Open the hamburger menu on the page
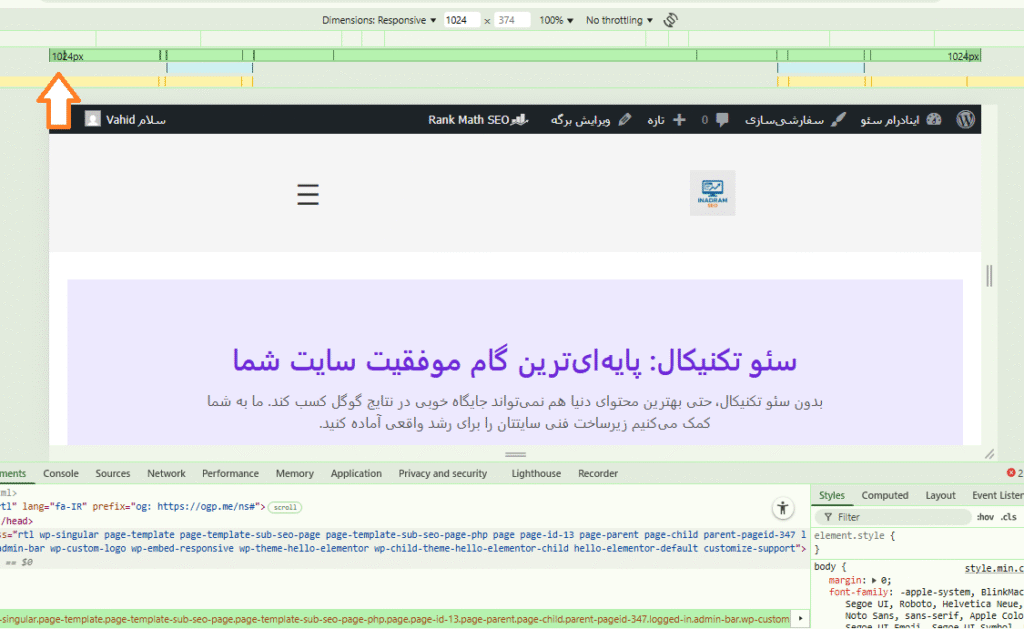 [x=308, y=195]
